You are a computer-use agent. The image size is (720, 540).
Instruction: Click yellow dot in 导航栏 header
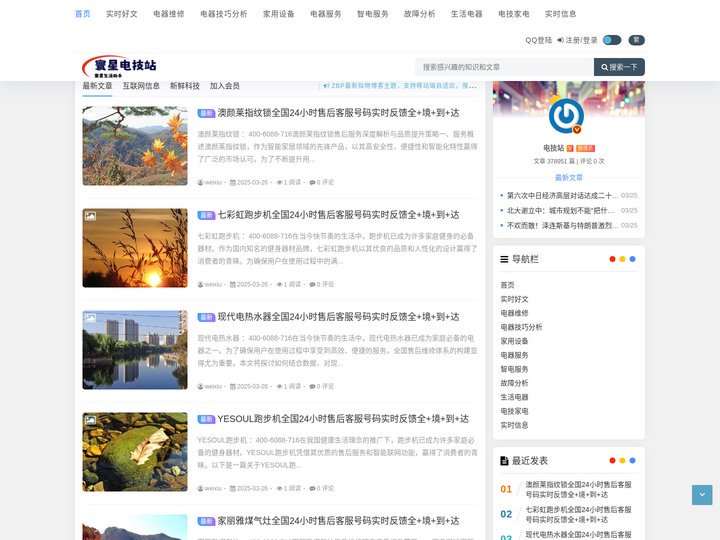point(622,259)
